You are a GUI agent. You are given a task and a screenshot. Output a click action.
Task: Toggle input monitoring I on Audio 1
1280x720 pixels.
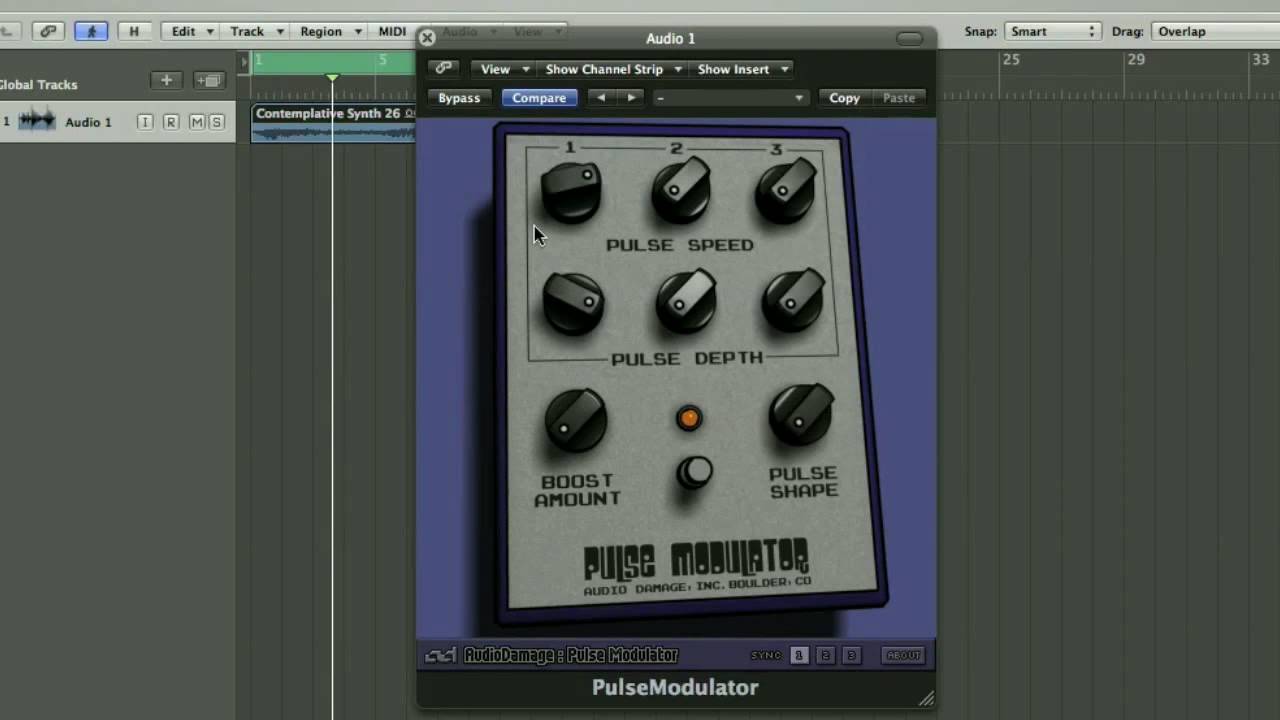[145, 122]
